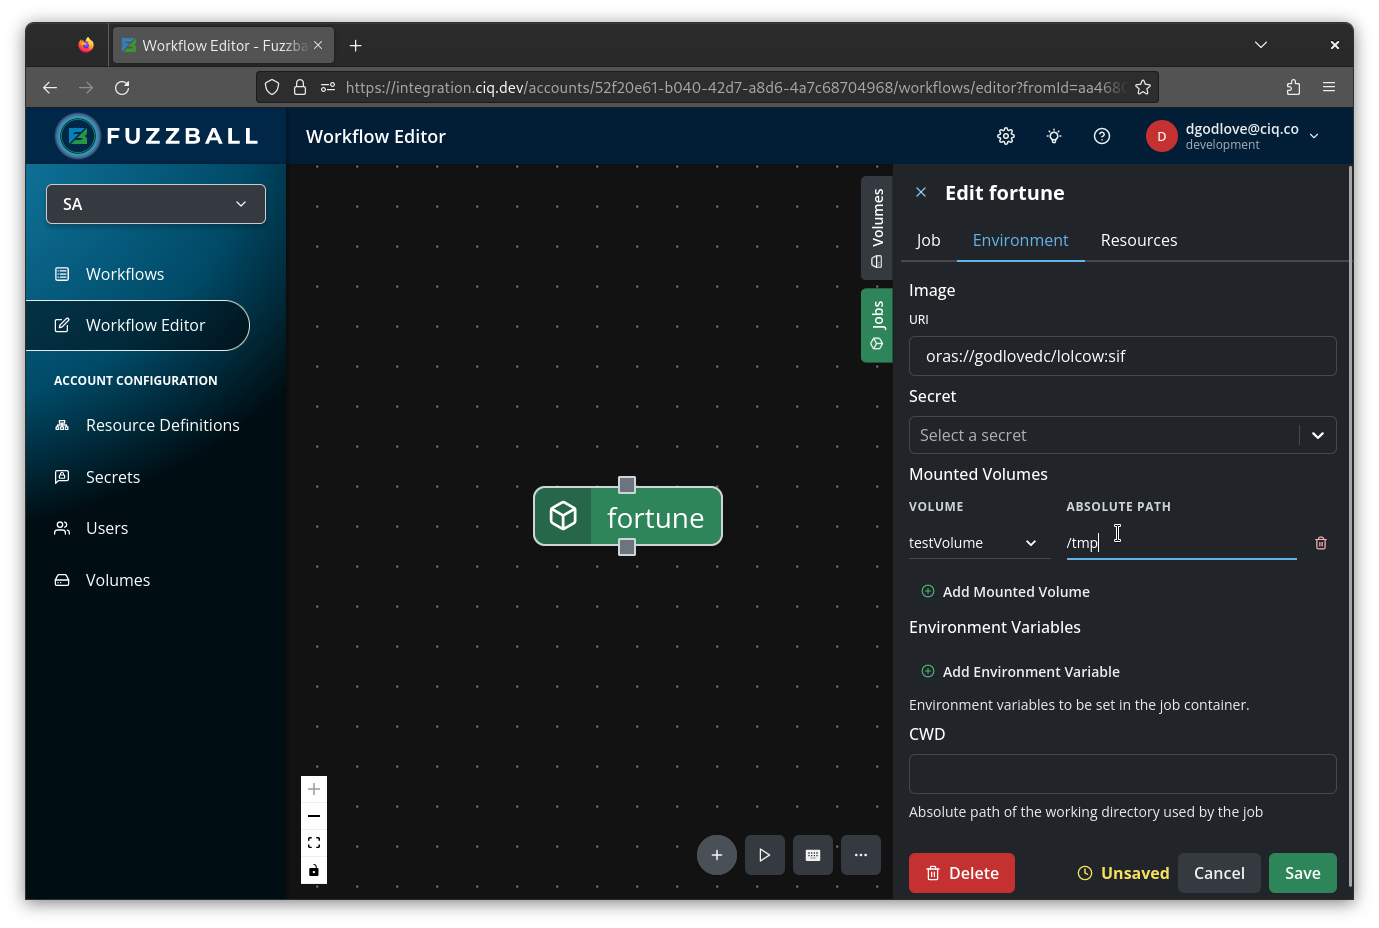The height and width of the screenshot is (928, 1379).
Task: Expand the Jobs side panel tab
Action: coord(877,325)
